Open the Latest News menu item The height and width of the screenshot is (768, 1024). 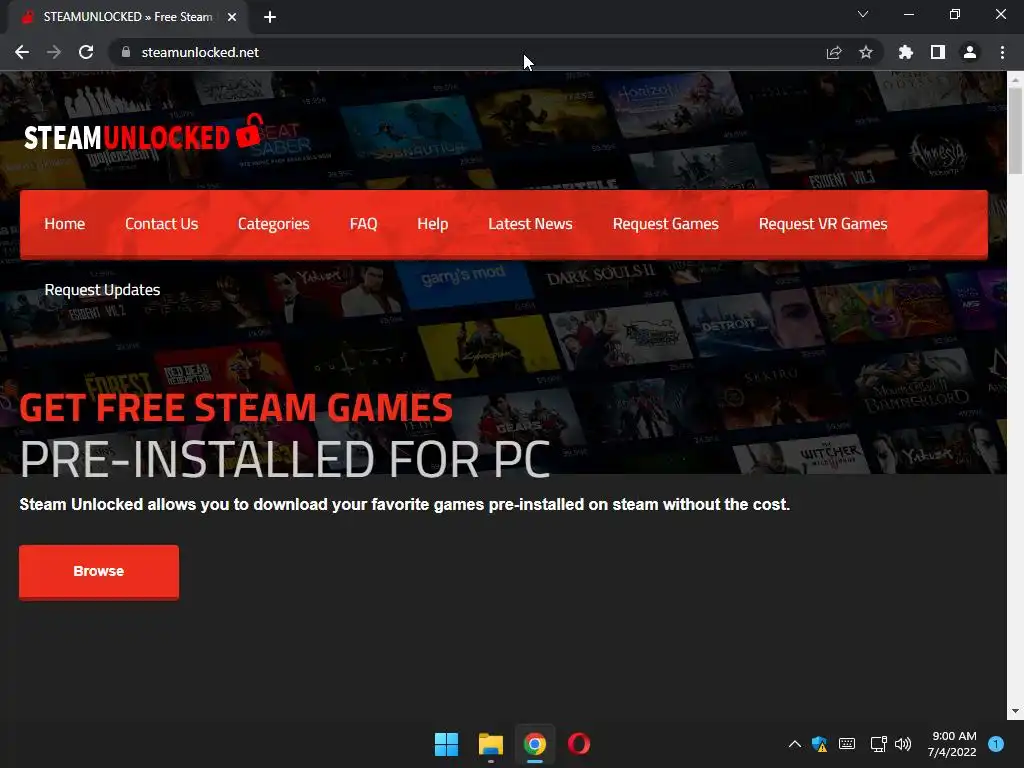coord(530,224)
